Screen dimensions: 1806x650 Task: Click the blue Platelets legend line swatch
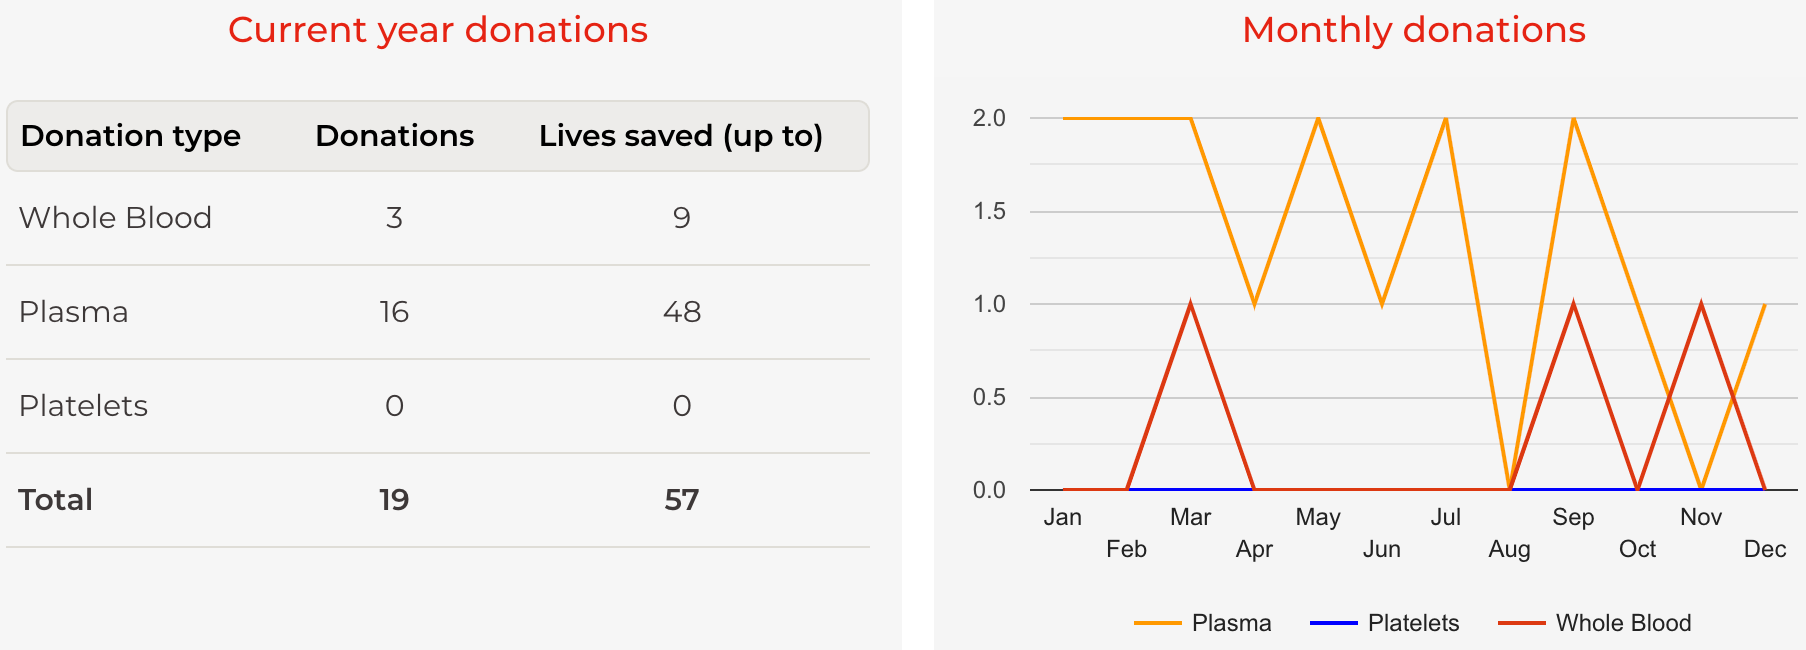click(1334, 623)
